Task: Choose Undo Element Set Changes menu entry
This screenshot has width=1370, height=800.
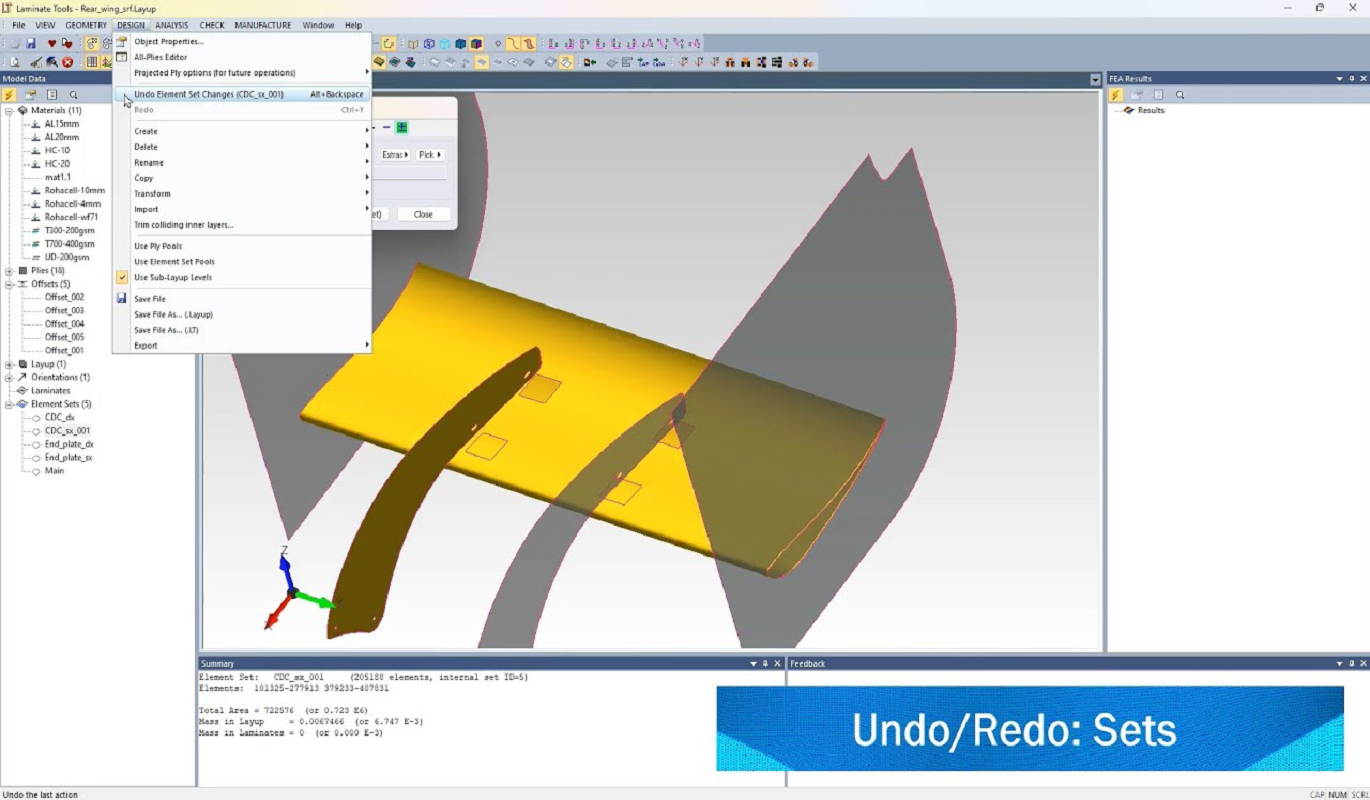Action: click(x=209, y=95)
